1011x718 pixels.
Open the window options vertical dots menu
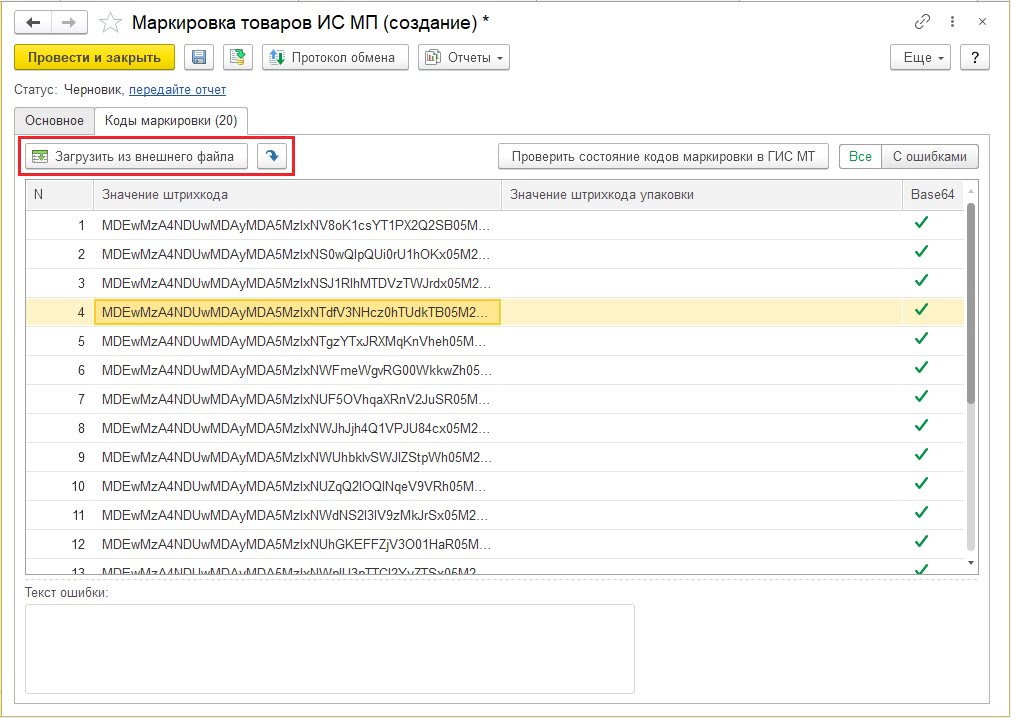952,22
